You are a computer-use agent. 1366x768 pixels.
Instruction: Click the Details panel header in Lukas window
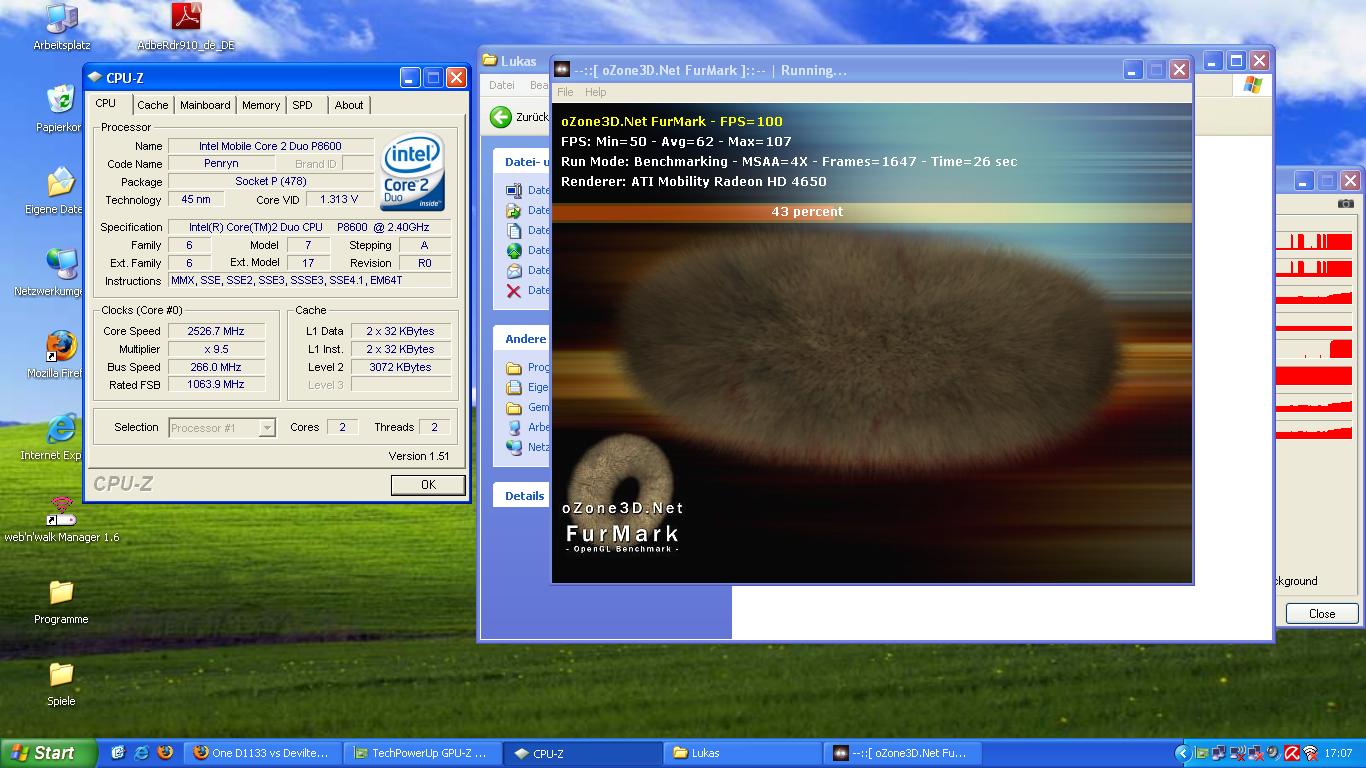(521, 495)
